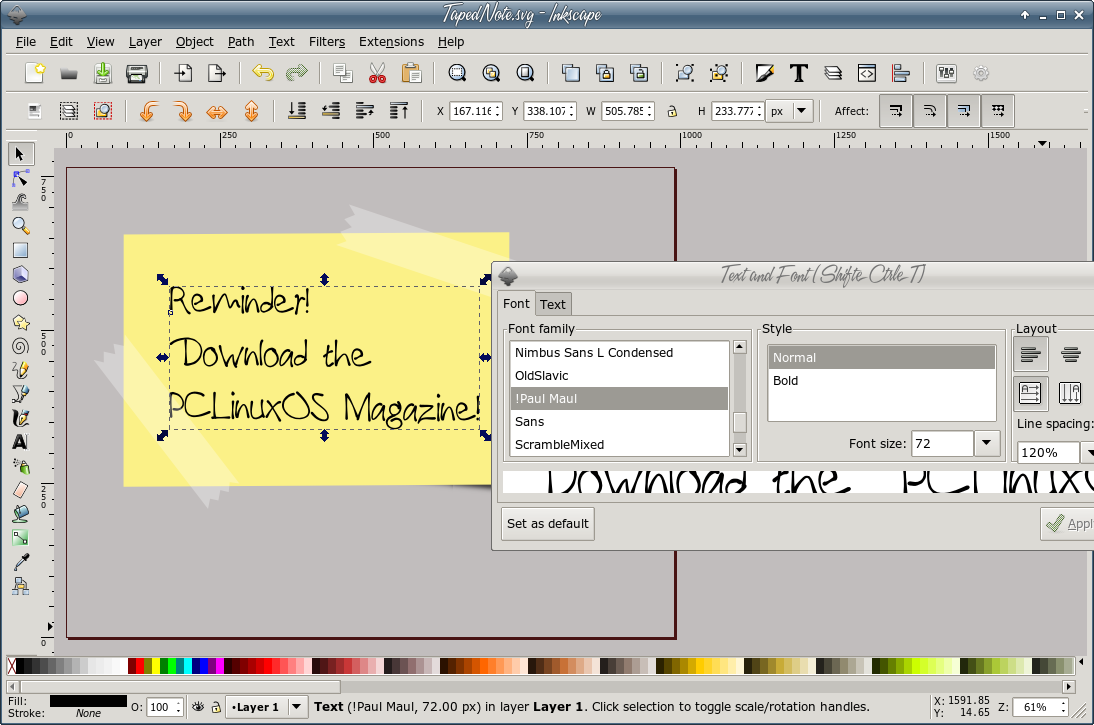Toggle scale stroke width affect button
This screenshot has width=1094, height=725.
(896, 111)
